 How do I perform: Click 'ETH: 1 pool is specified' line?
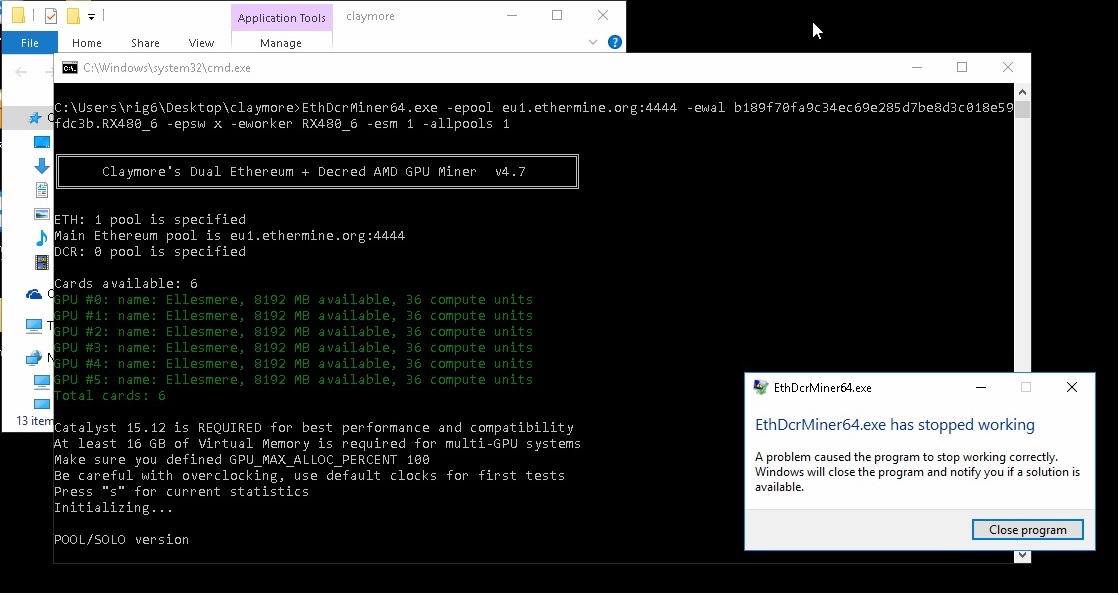(150, 219)
